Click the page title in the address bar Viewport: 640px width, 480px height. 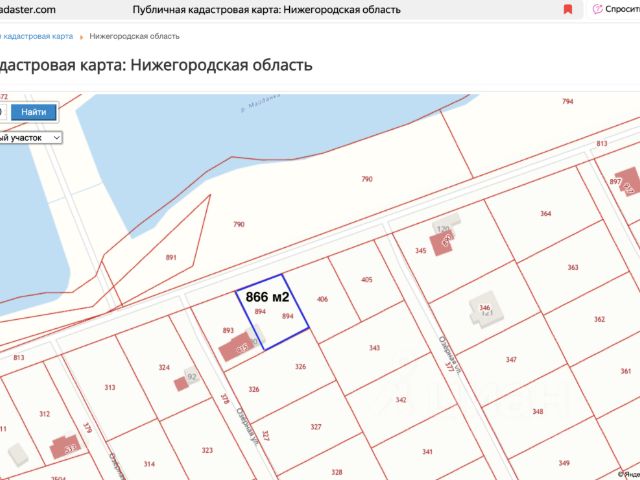[267, 9]
